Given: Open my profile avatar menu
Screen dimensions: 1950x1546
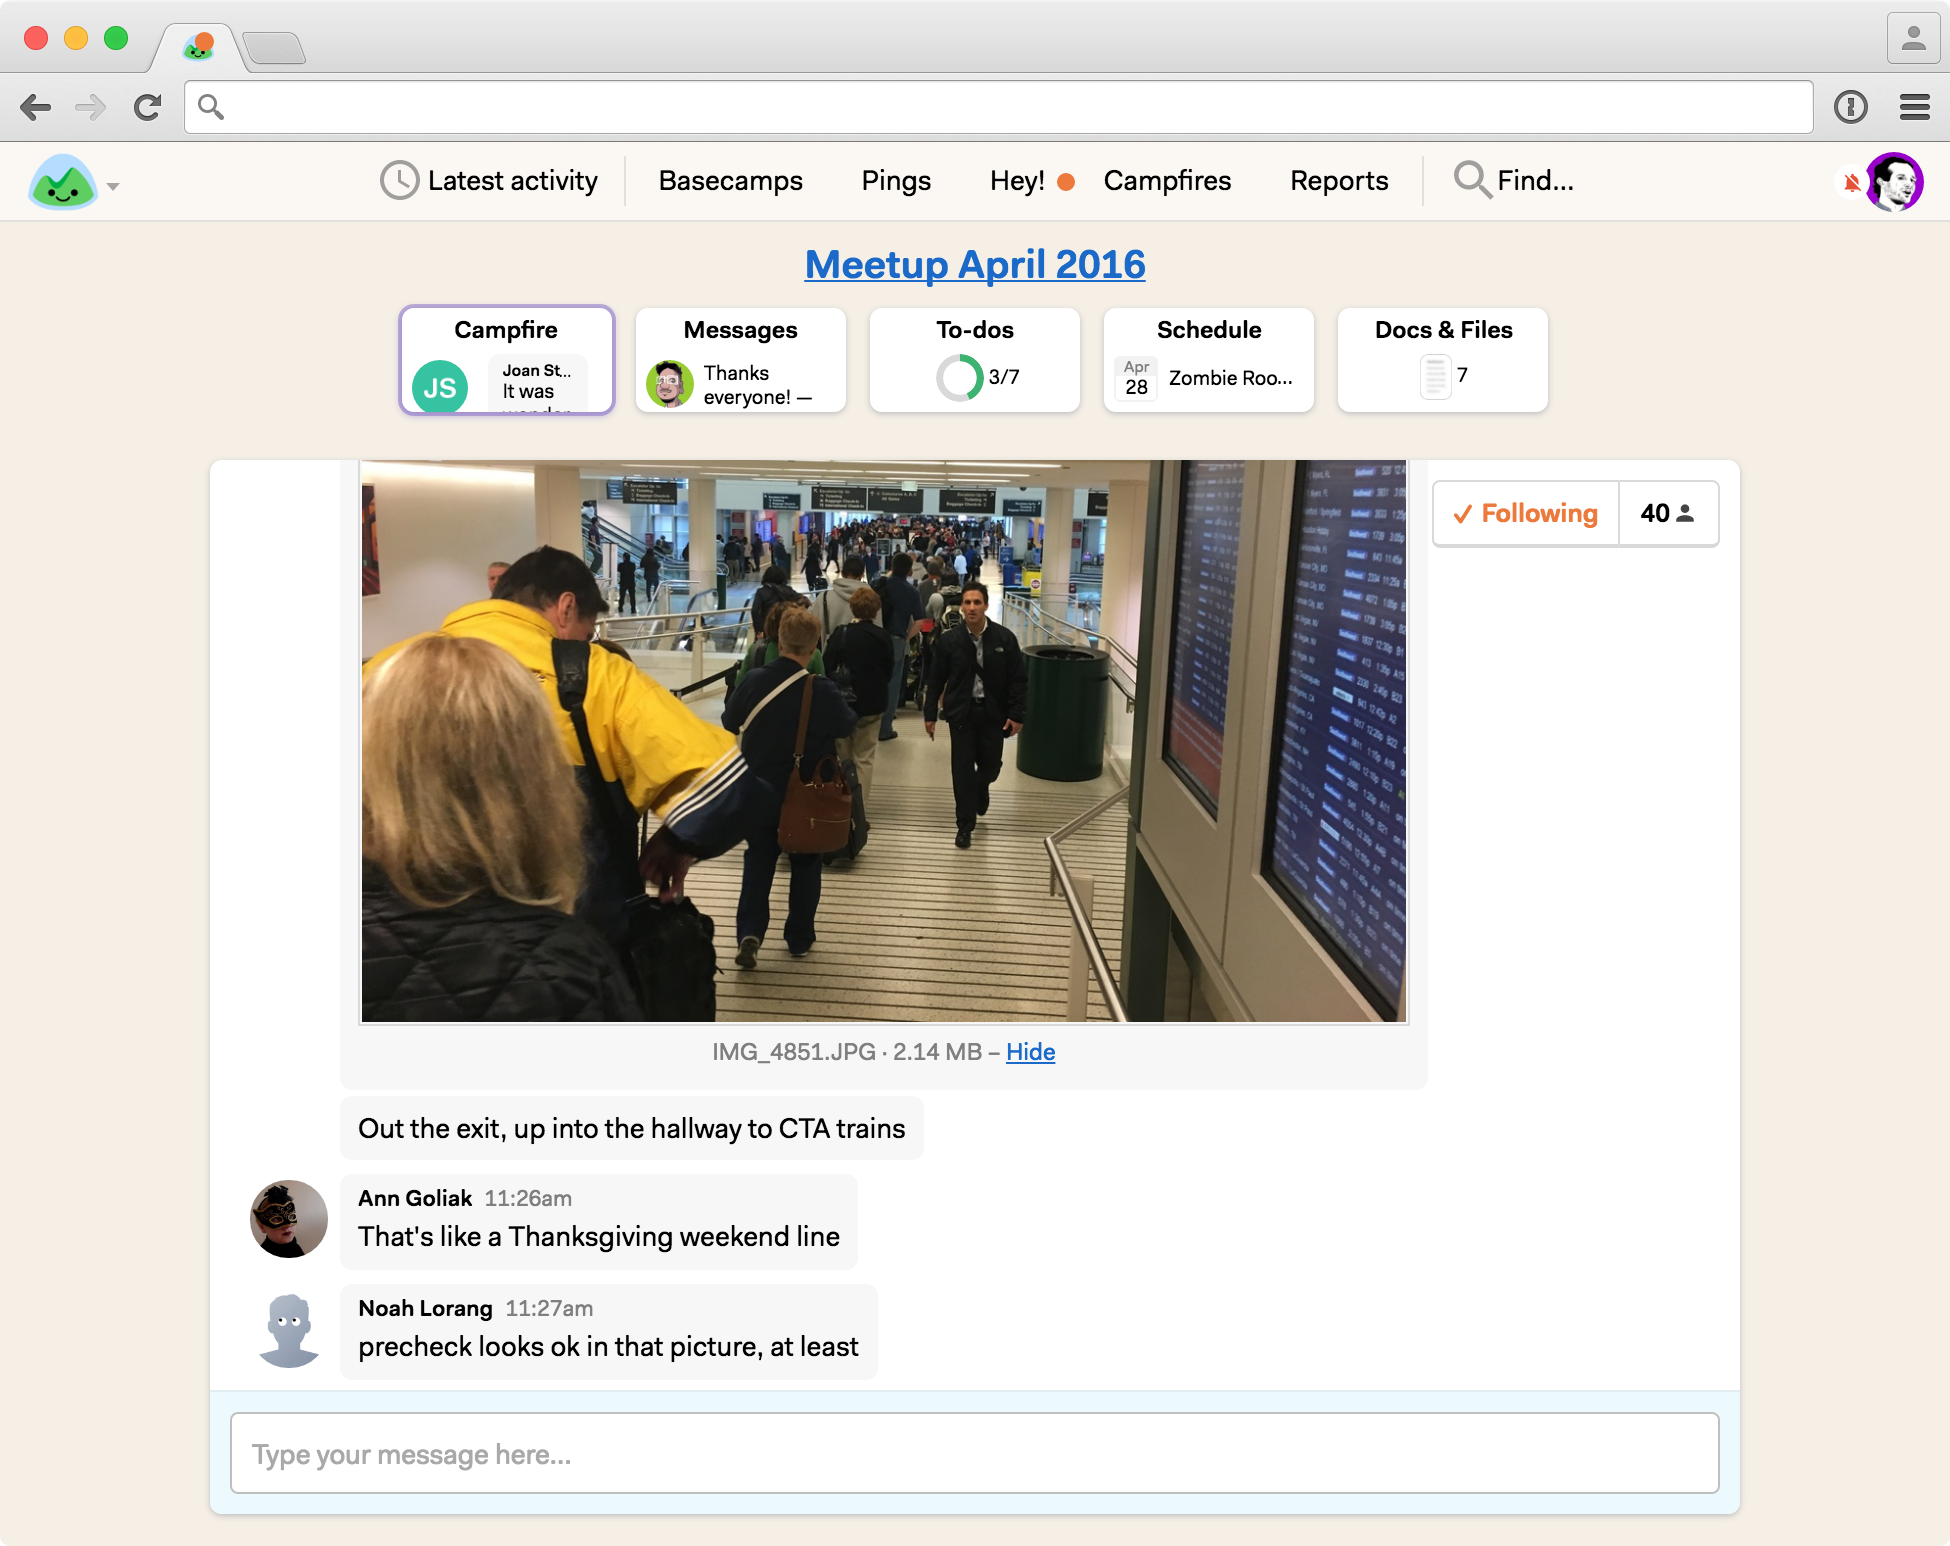Looking at the screenshot, I should click(1894, 182).
